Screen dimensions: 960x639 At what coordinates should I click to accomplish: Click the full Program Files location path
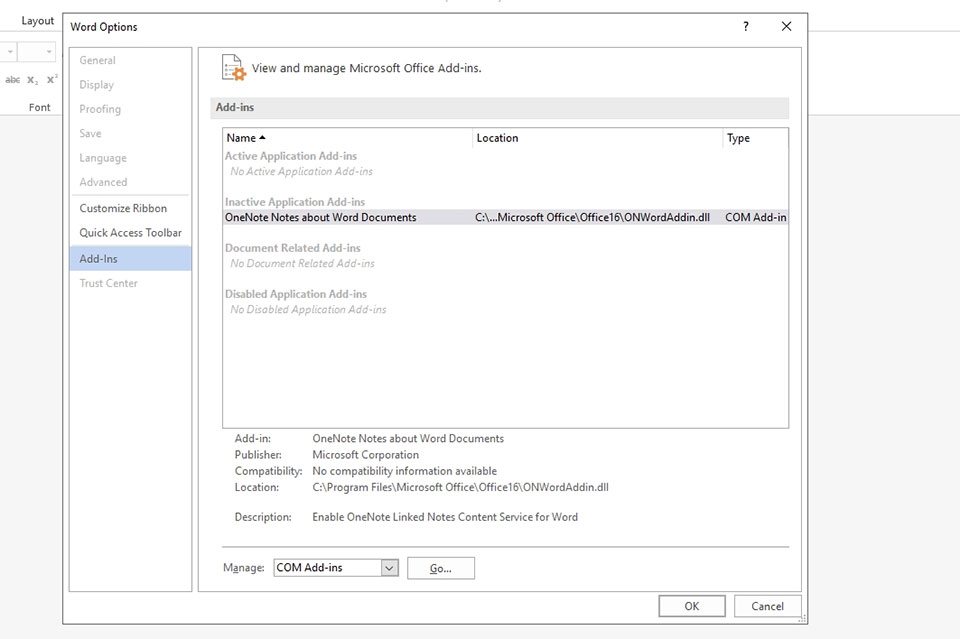coord(460,488)
